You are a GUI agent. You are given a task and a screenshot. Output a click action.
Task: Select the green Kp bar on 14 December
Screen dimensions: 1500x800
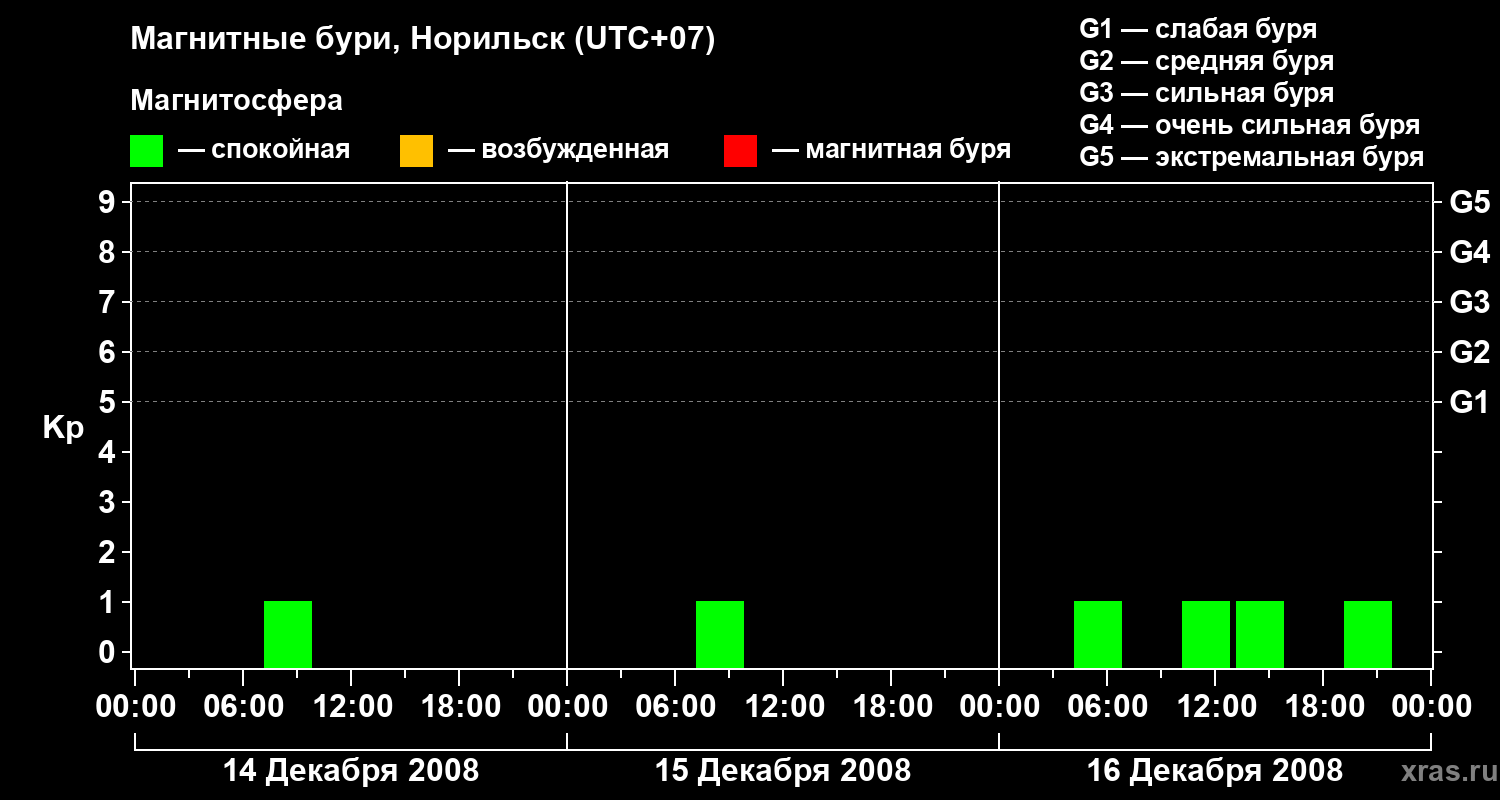pyautogui.click(x=288, y=634)
